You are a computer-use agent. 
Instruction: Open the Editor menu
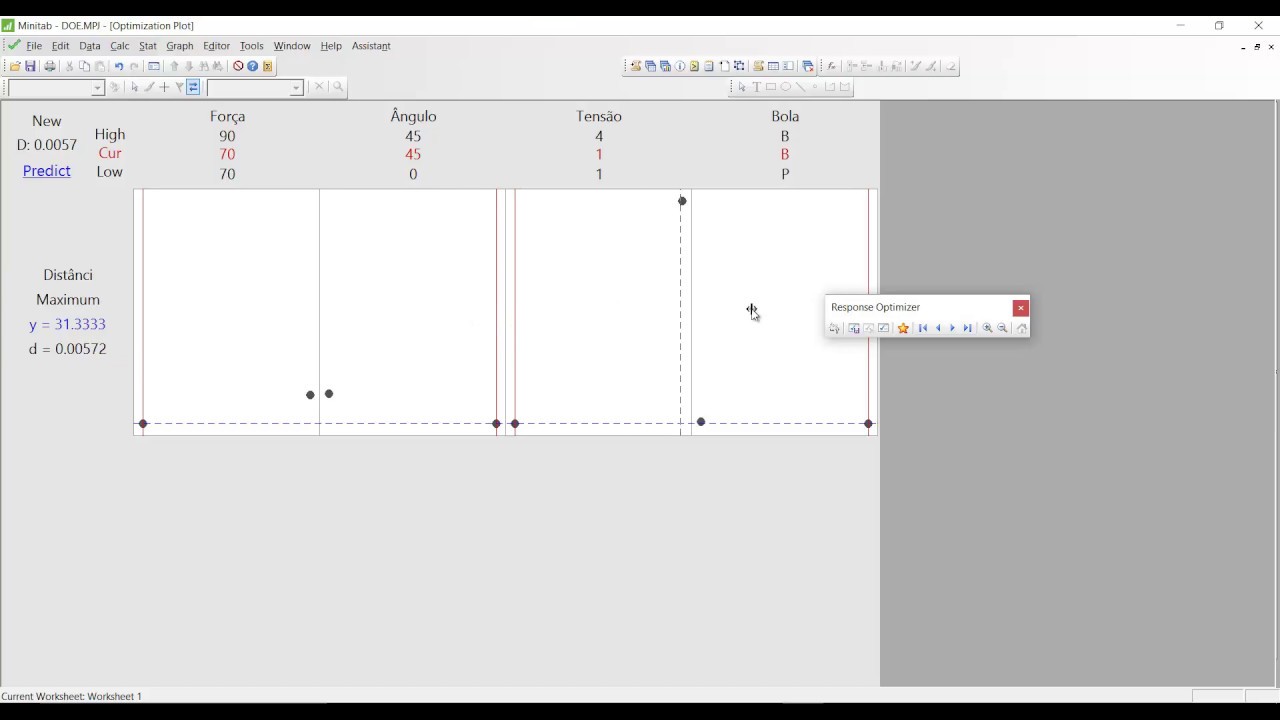point(216,46)
